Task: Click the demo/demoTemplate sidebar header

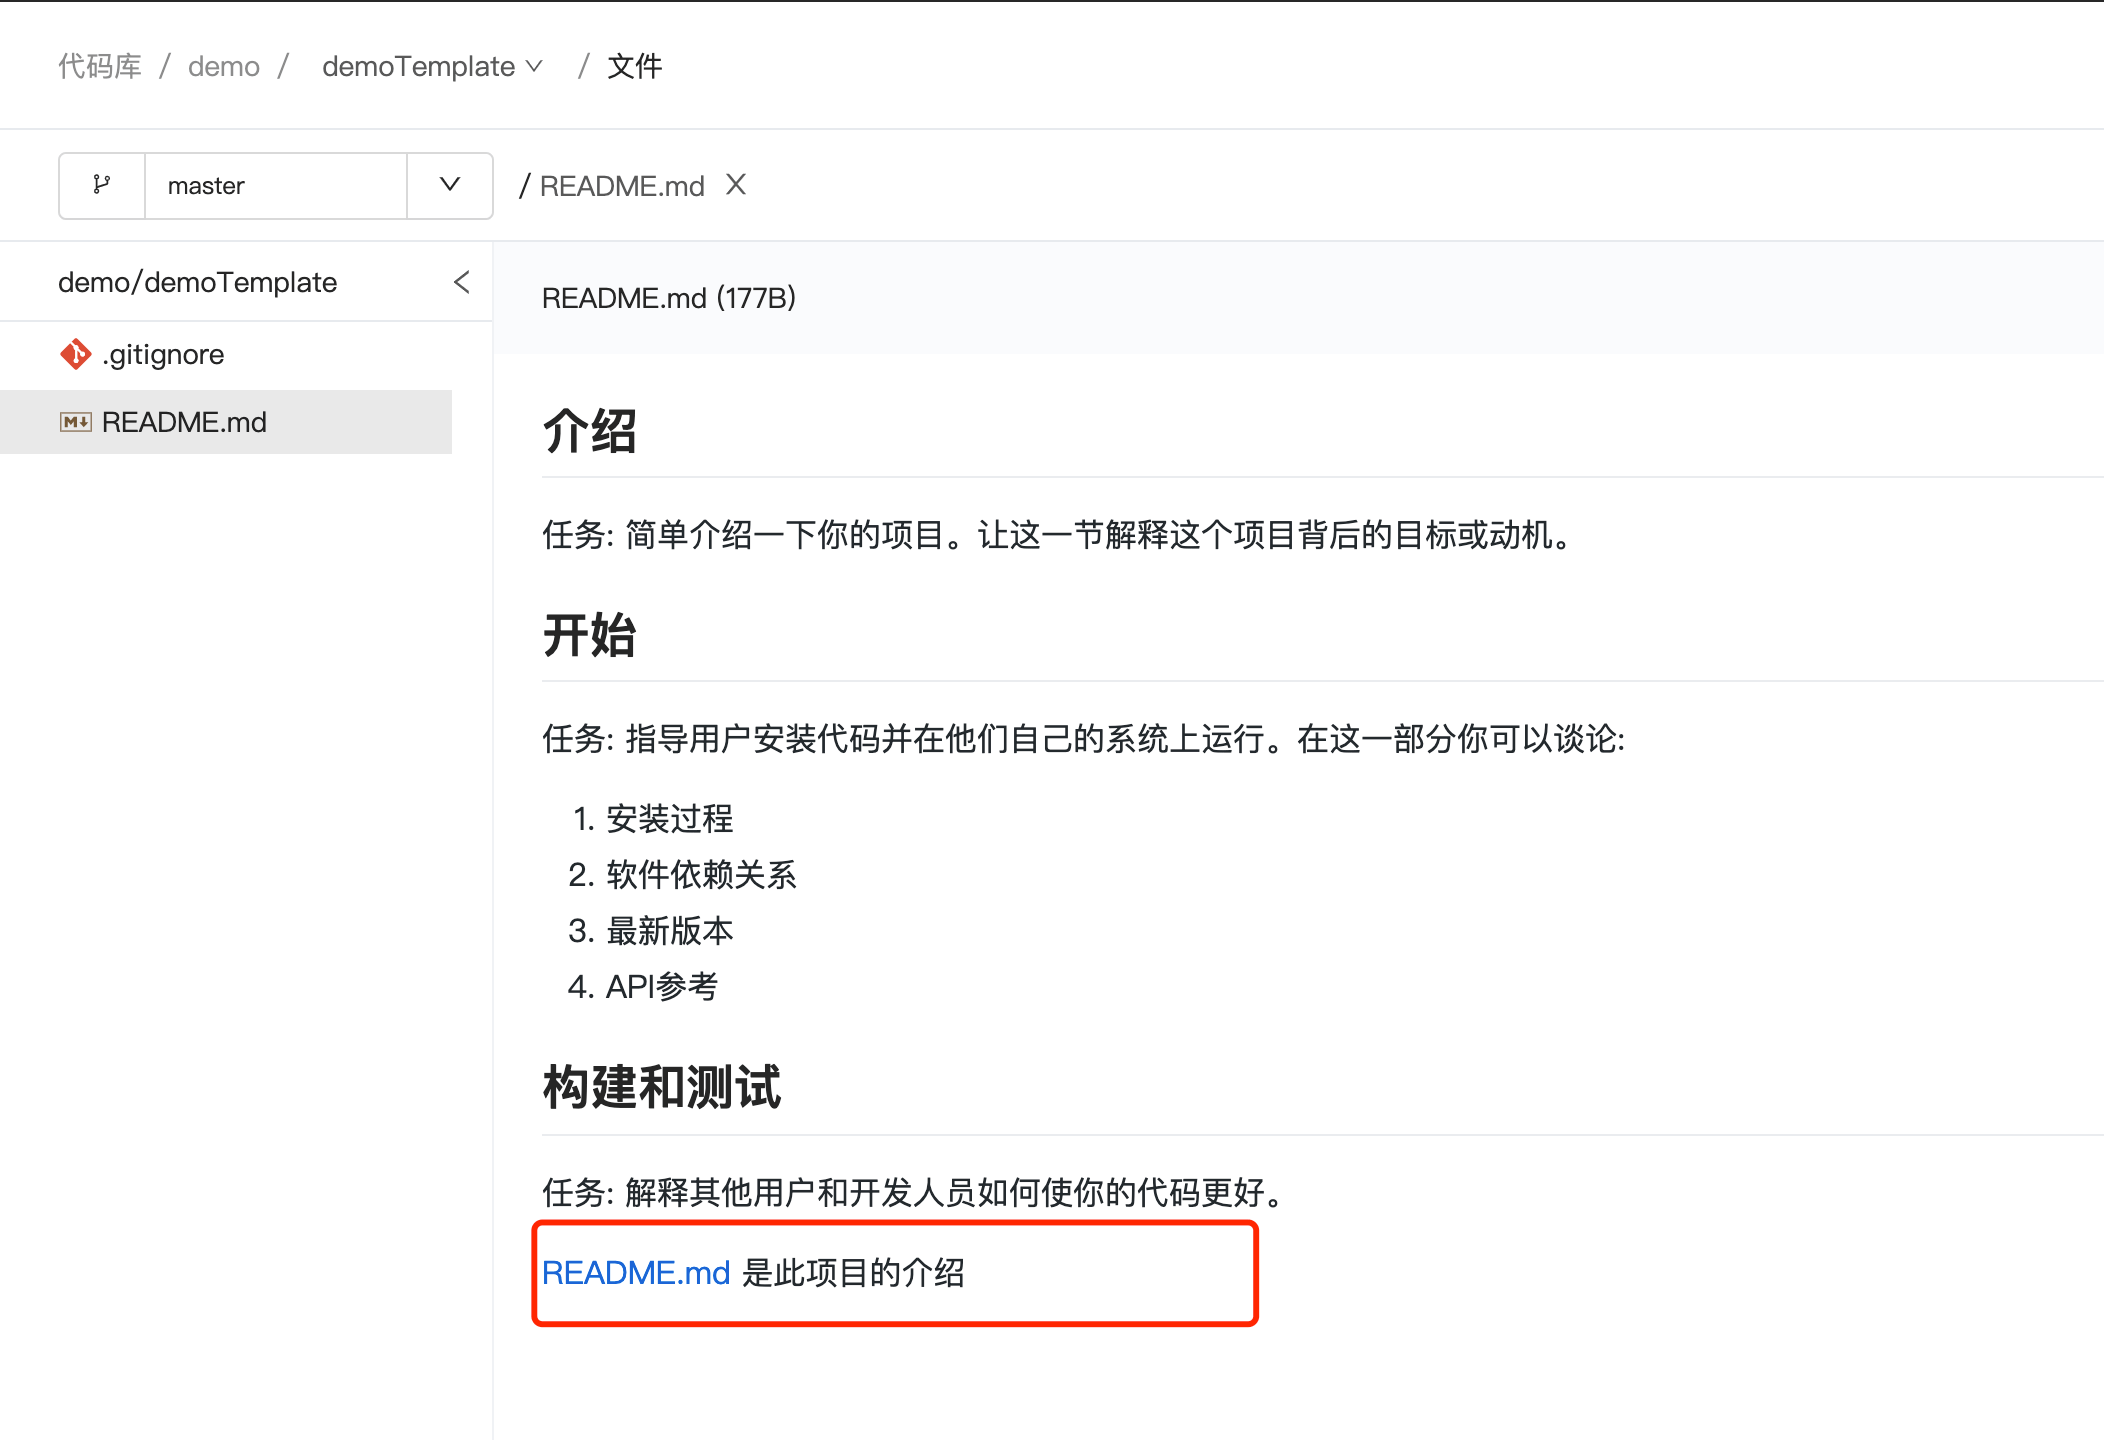Action: pyautogui.click(x=197, y=282)
